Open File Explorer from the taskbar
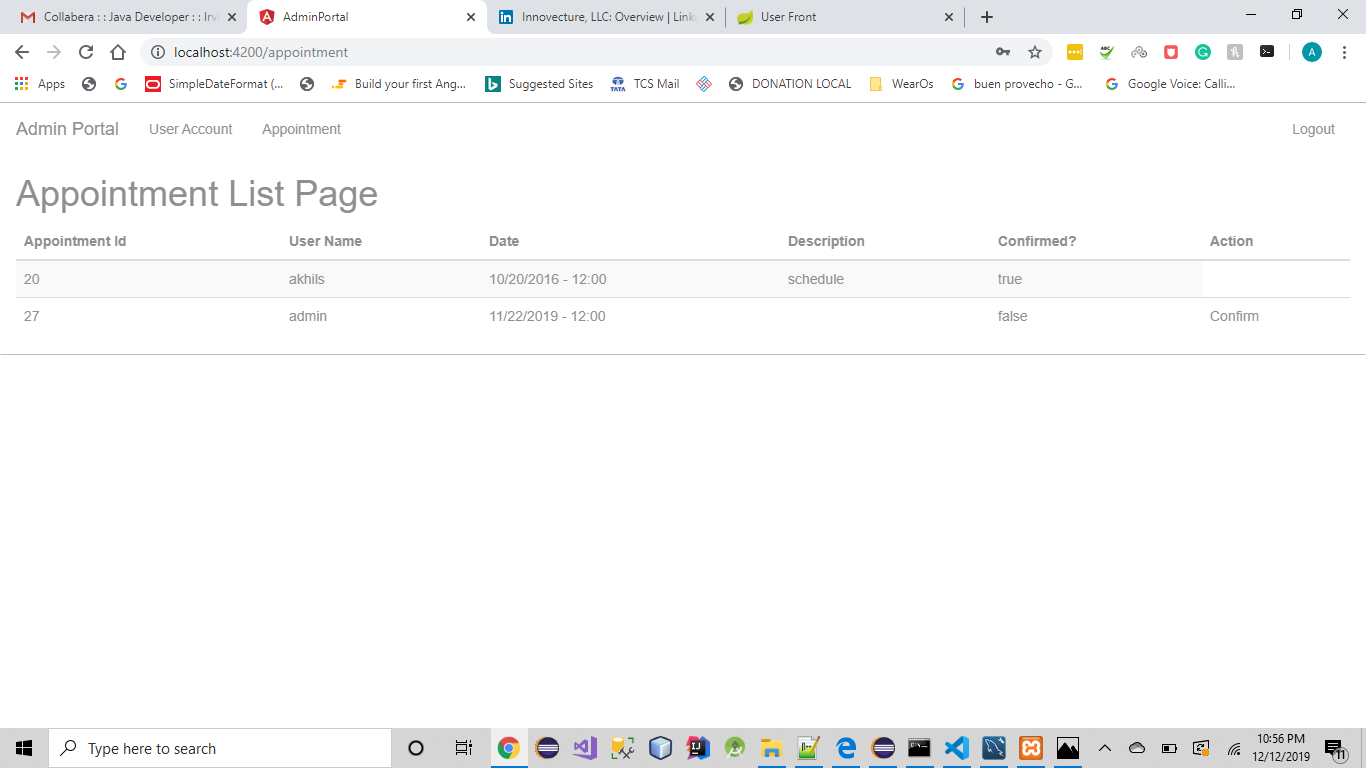 pyautogui.click(x=771, y=748)
